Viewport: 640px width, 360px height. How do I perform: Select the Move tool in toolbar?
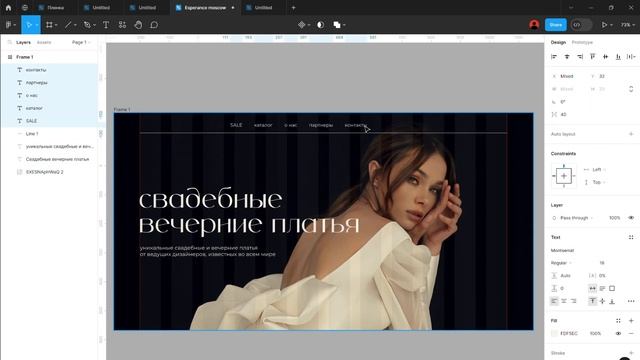29,25
